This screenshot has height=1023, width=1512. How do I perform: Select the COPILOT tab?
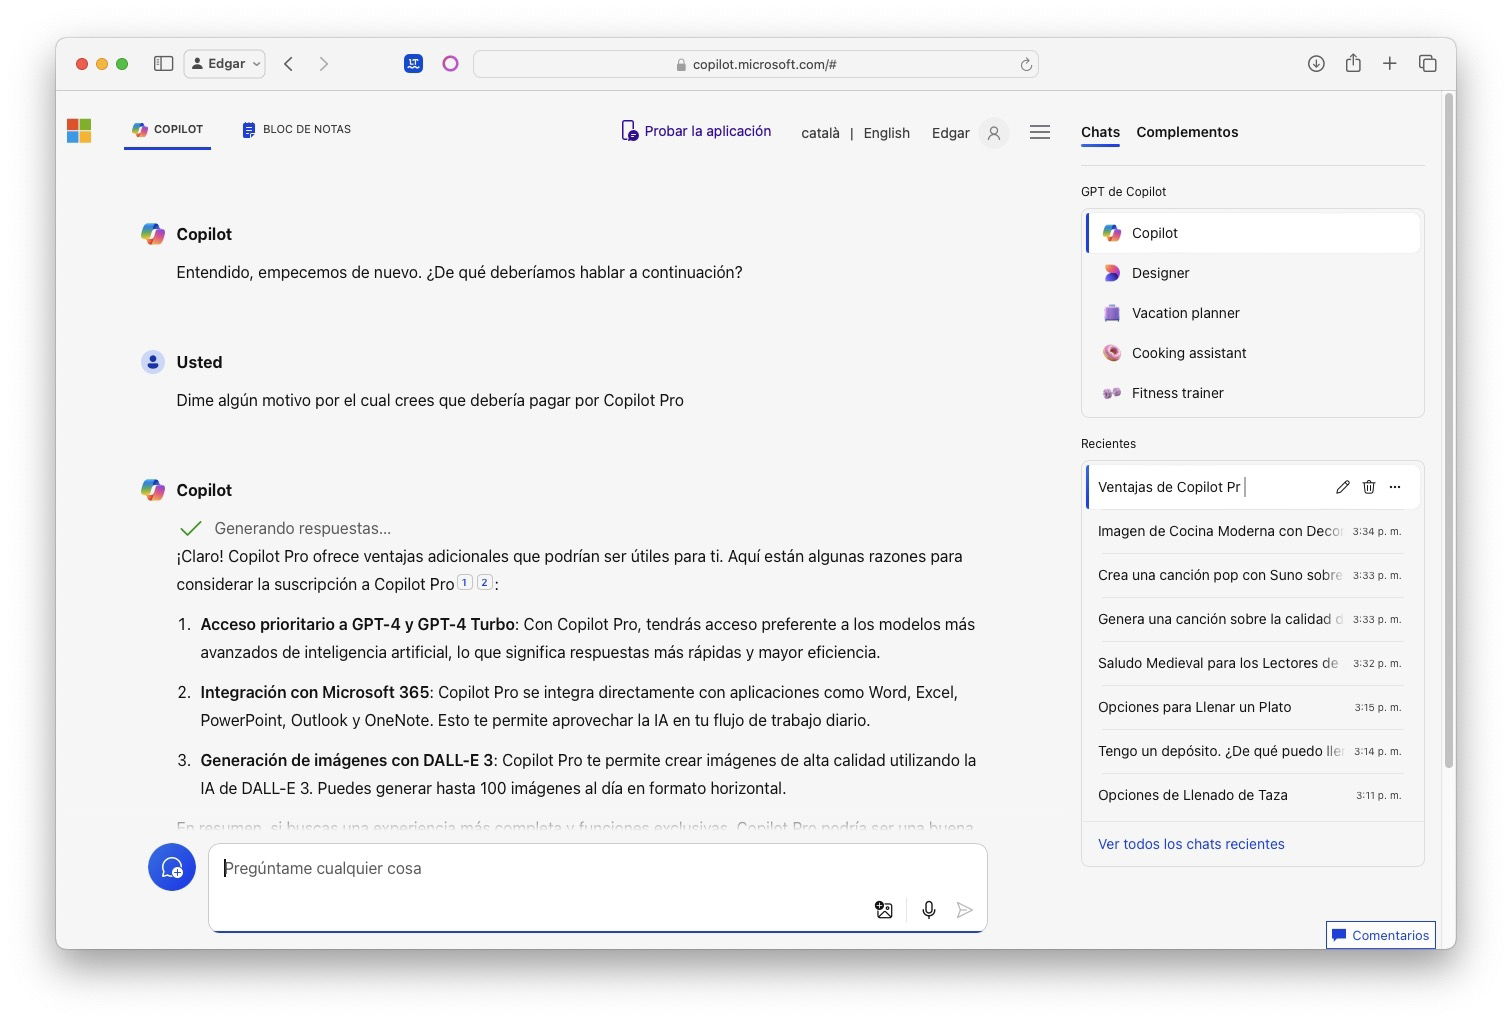[x=167, y=130]
